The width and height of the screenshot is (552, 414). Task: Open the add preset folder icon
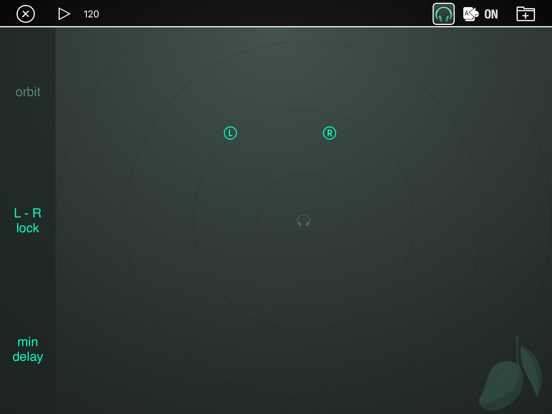tap(525, 14)
